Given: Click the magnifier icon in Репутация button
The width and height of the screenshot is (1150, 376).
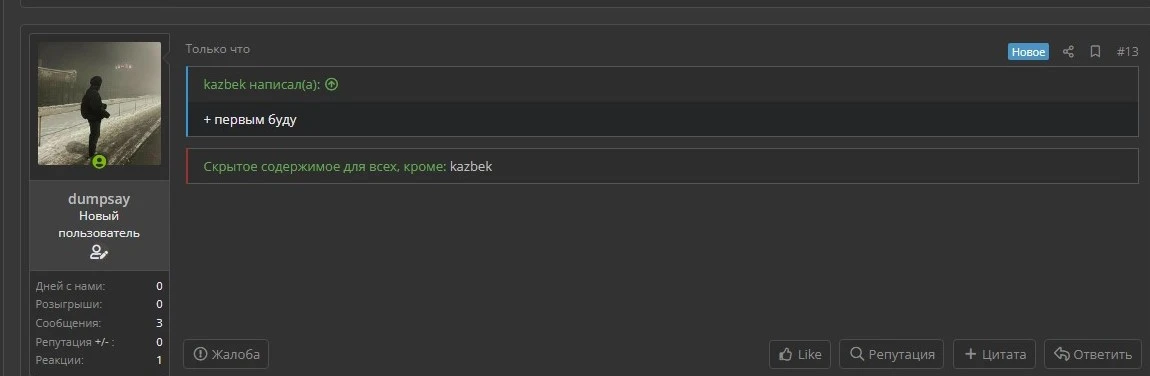Looking at the screenshot, I should pos(857,355).
